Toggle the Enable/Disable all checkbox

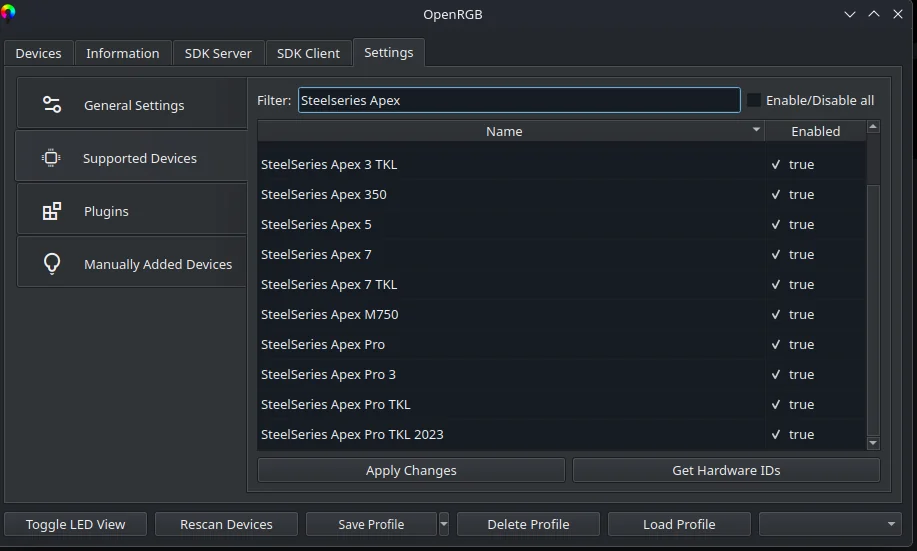click(x=754, y=100)
